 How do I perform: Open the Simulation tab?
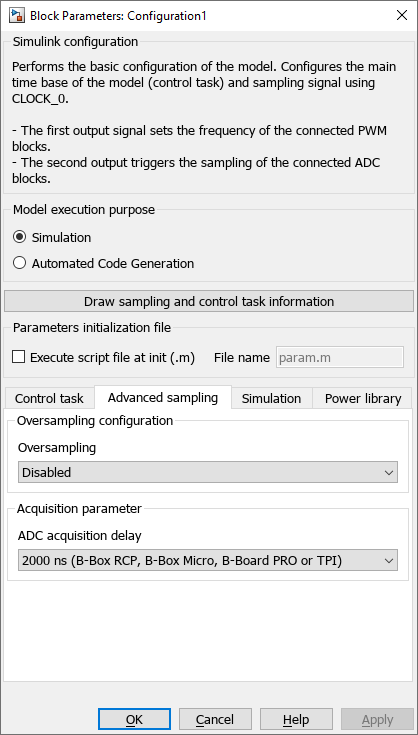(x=271, y=398)
